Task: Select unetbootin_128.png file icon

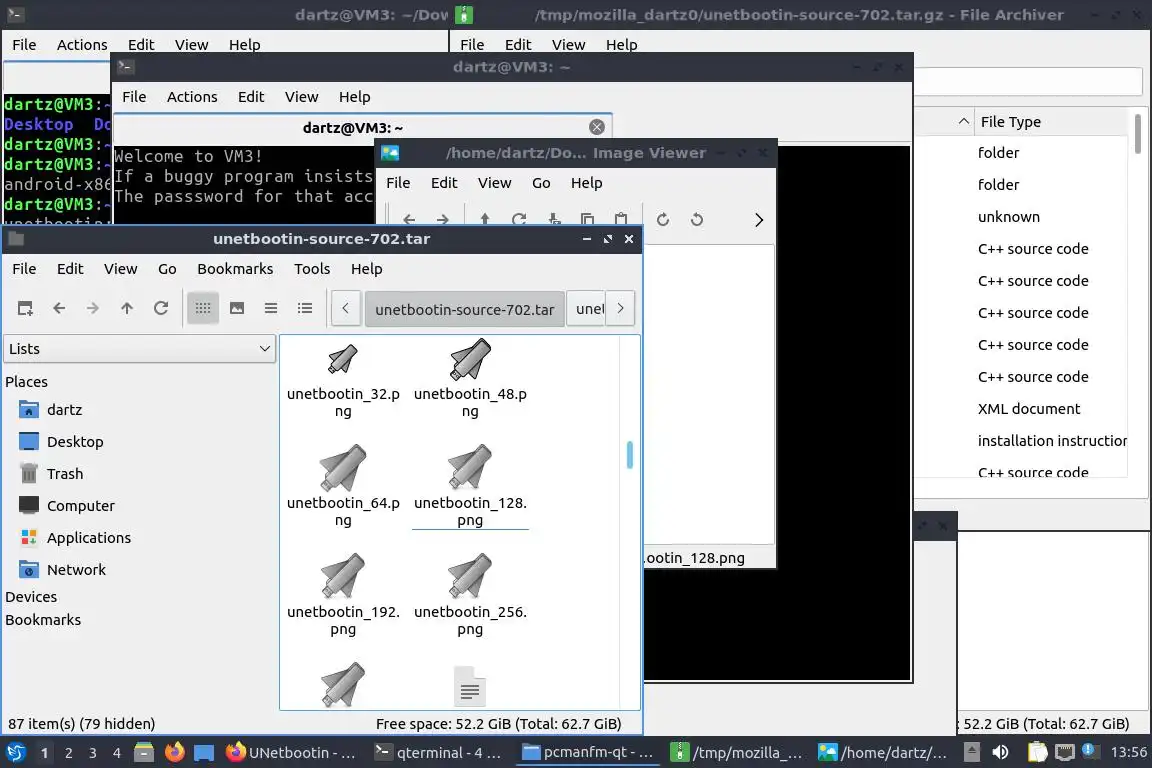Action: (470, 467)
